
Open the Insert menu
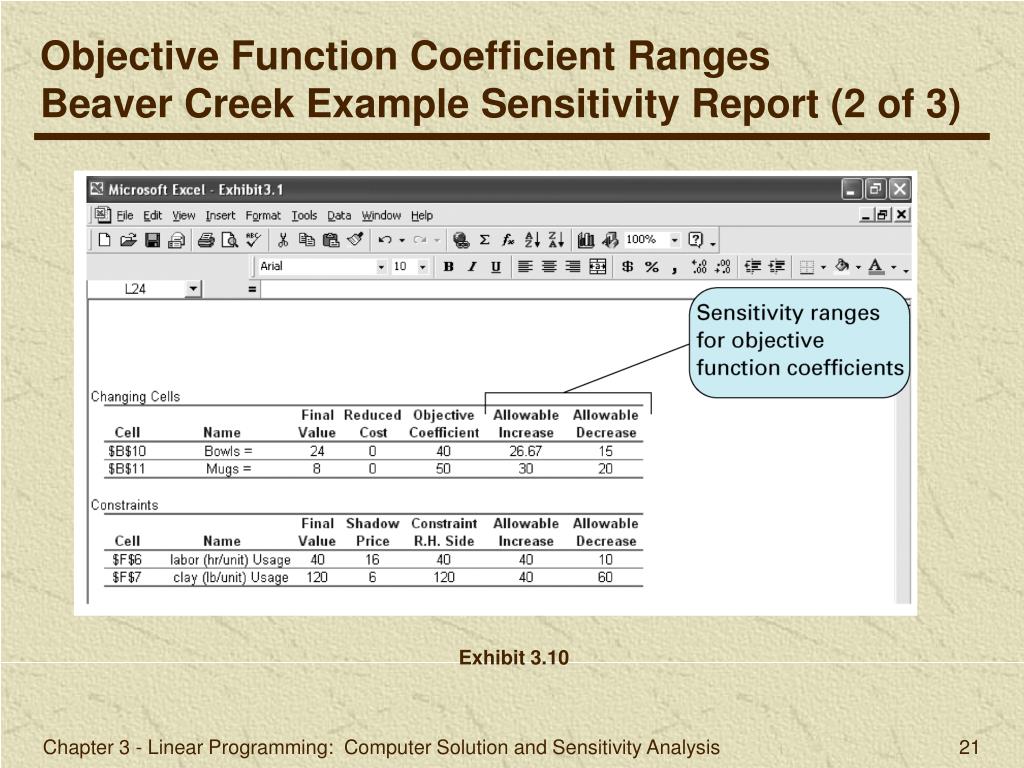tap(220, 216)
